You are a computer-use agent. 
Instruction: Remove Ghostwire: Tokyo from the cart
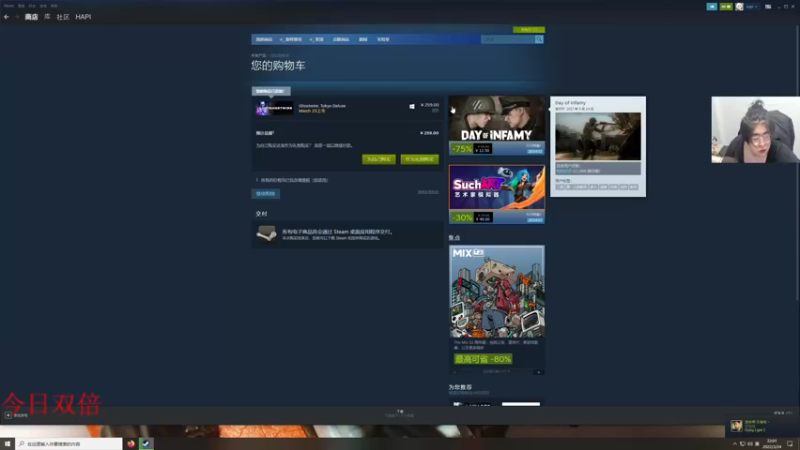(435, 110)
